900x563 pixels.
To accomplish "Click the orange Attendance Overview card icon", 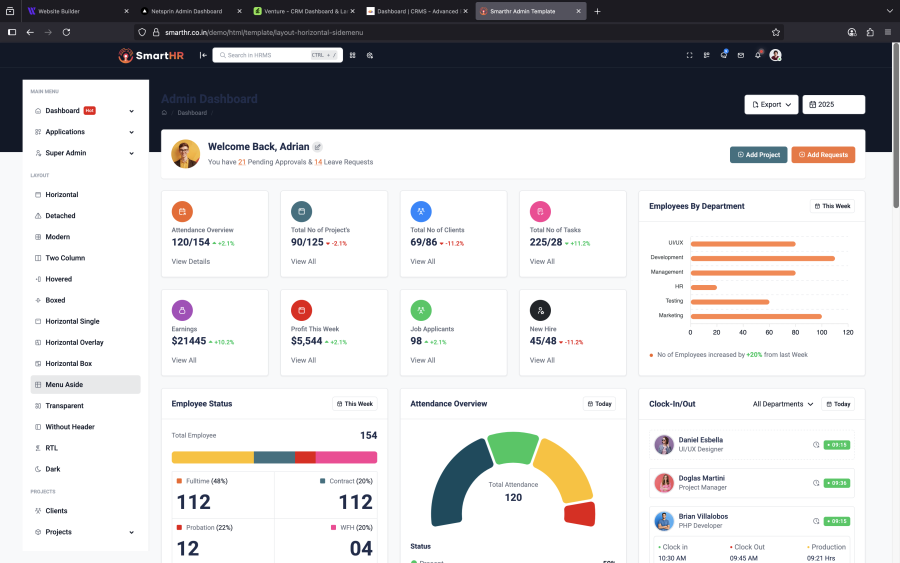I will [x=182, y=211].
